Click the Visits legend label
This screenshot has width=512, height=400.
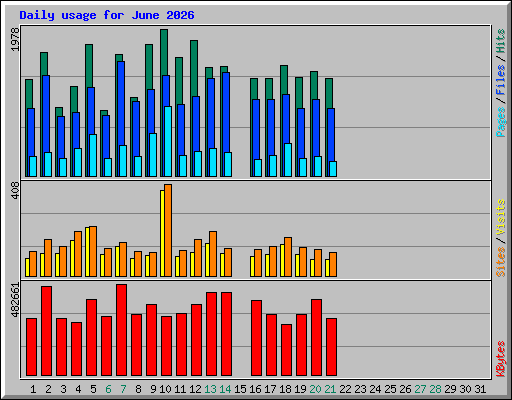pyautogui.click(x=501, y=218)
